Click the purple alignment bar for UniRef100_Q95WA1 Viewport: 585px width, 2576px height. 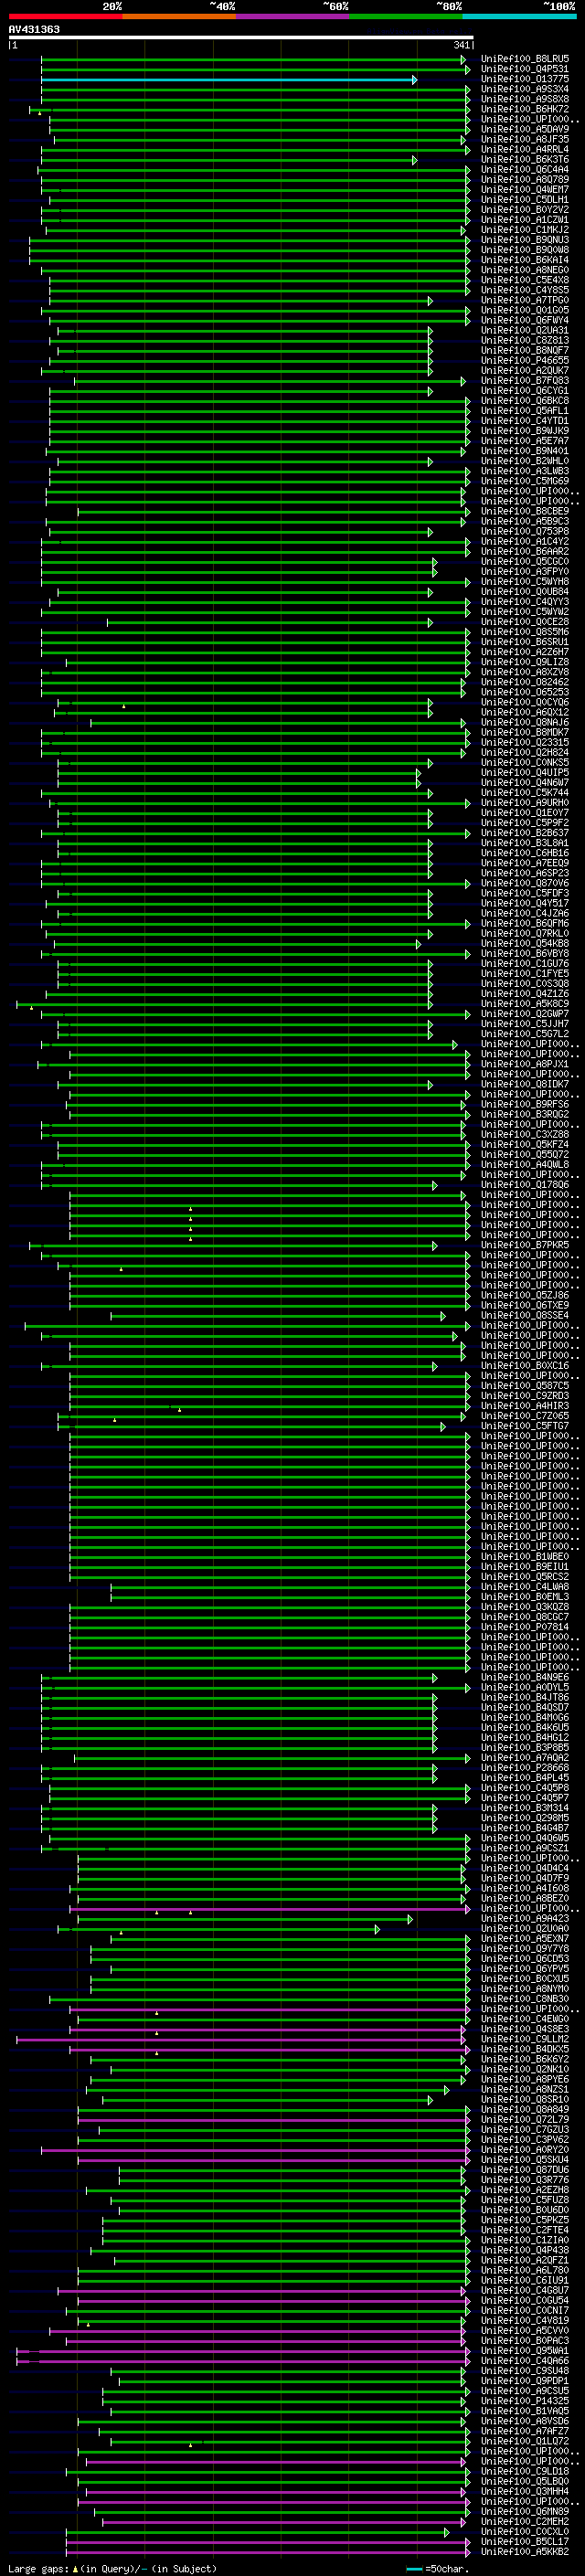(243, 2351)
